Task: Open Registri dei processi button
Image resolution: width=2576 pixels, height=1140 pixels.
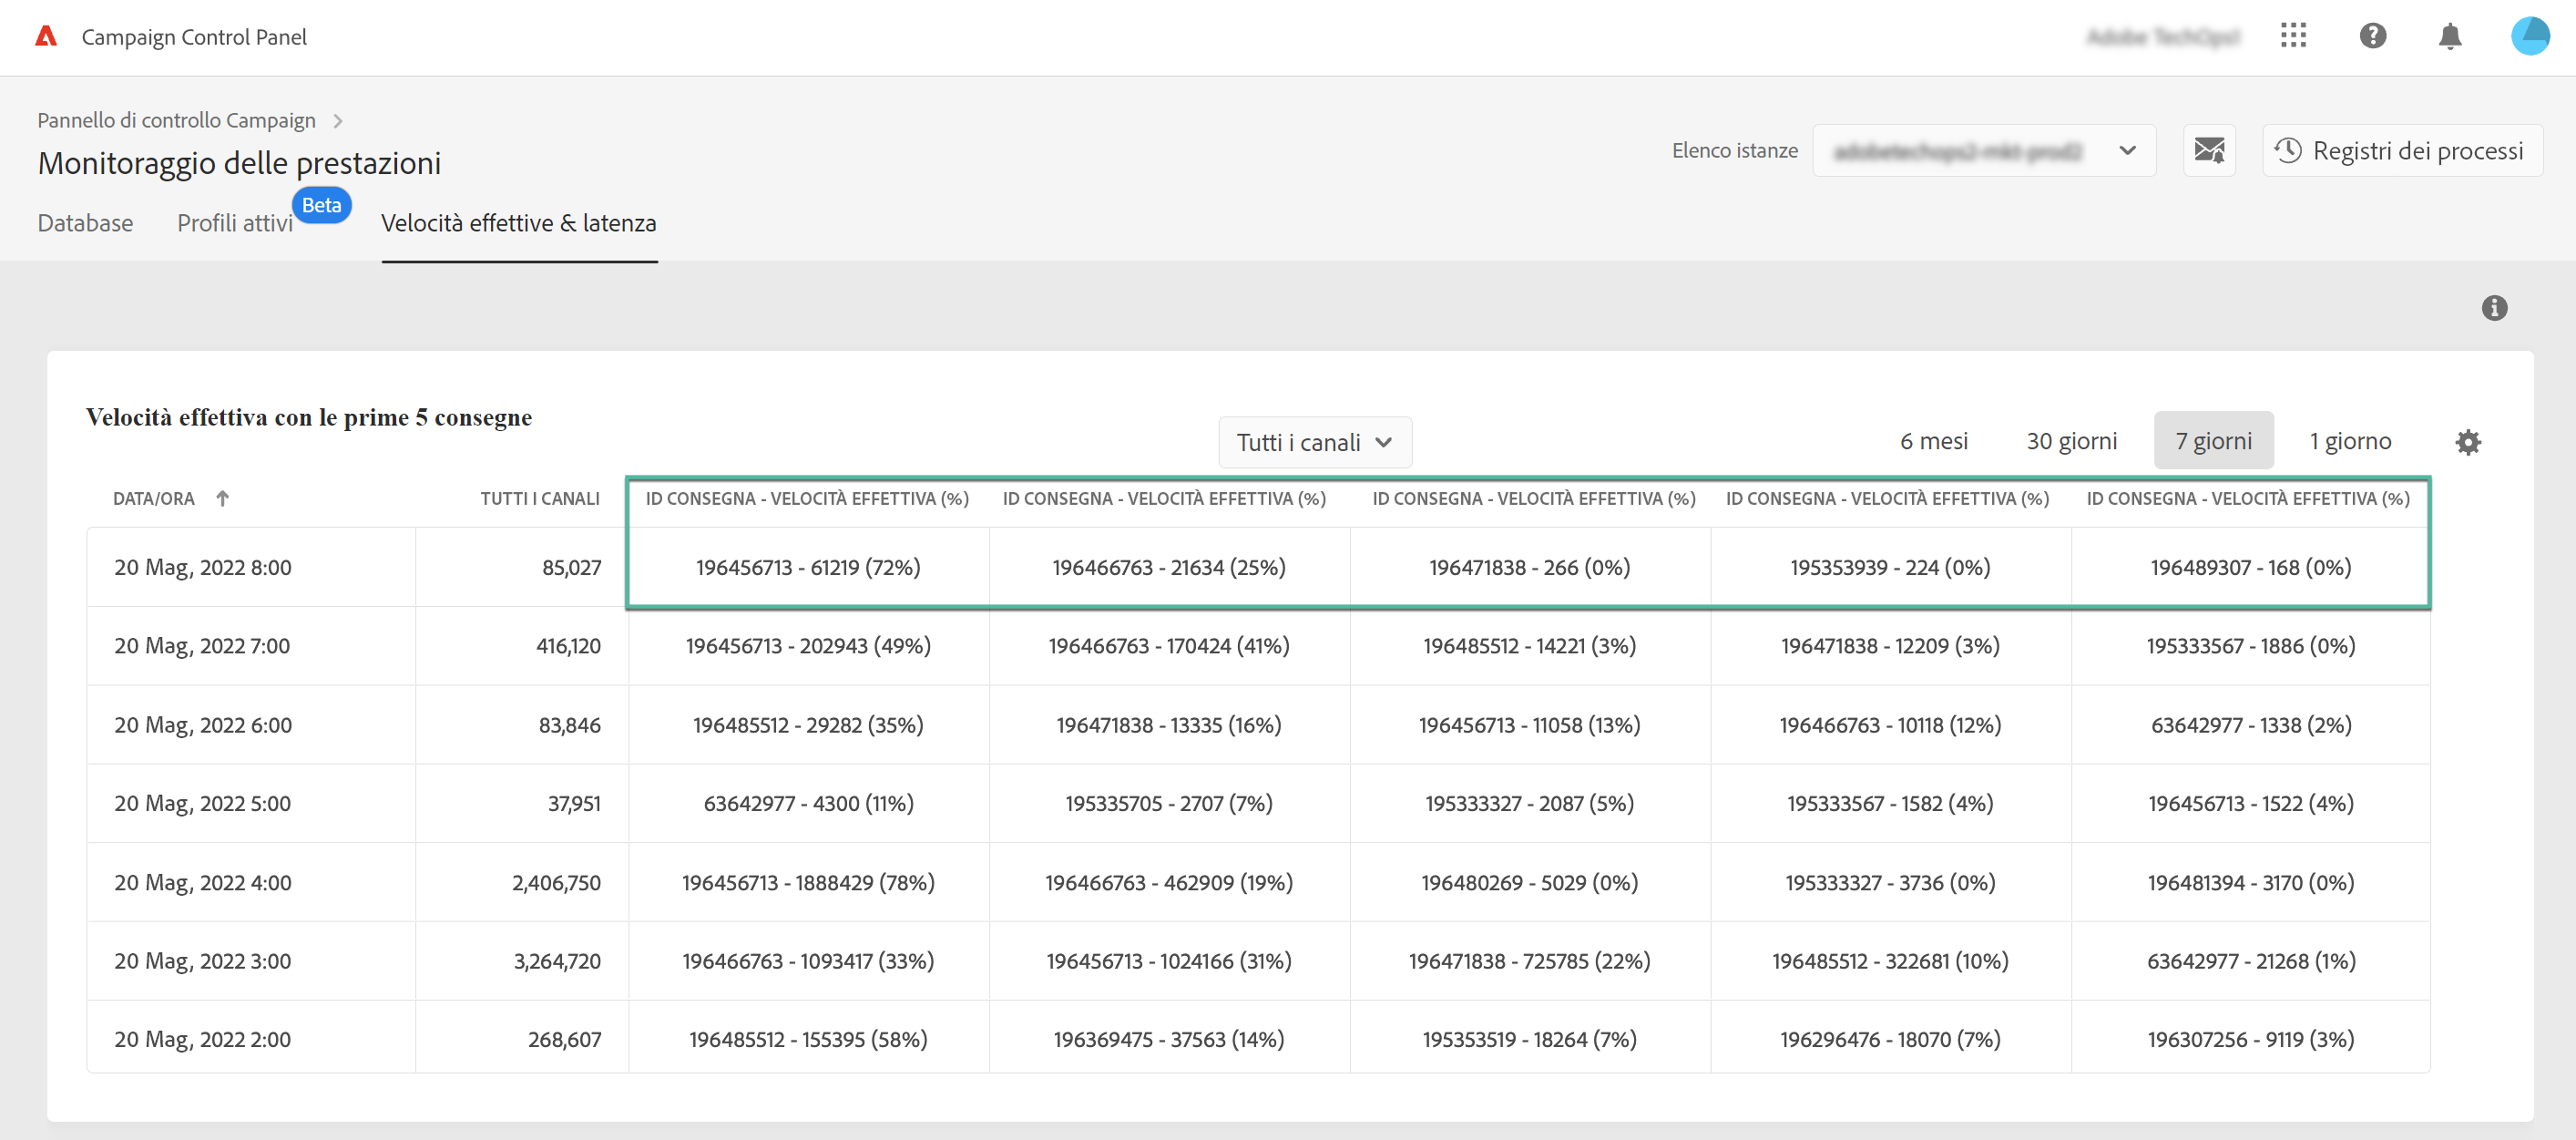Action: 2401,151
